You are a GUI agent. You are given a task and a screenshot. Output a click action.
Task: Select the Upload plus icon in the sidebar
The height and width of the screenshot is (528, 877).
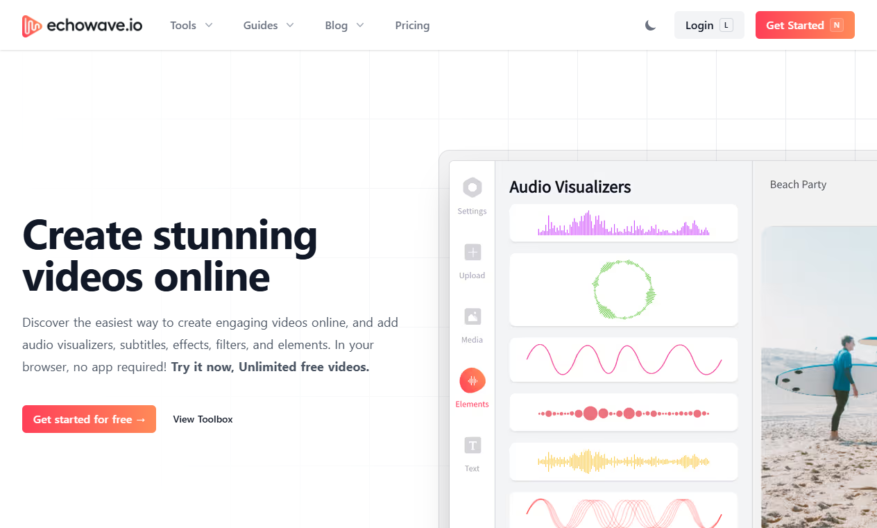473,252
